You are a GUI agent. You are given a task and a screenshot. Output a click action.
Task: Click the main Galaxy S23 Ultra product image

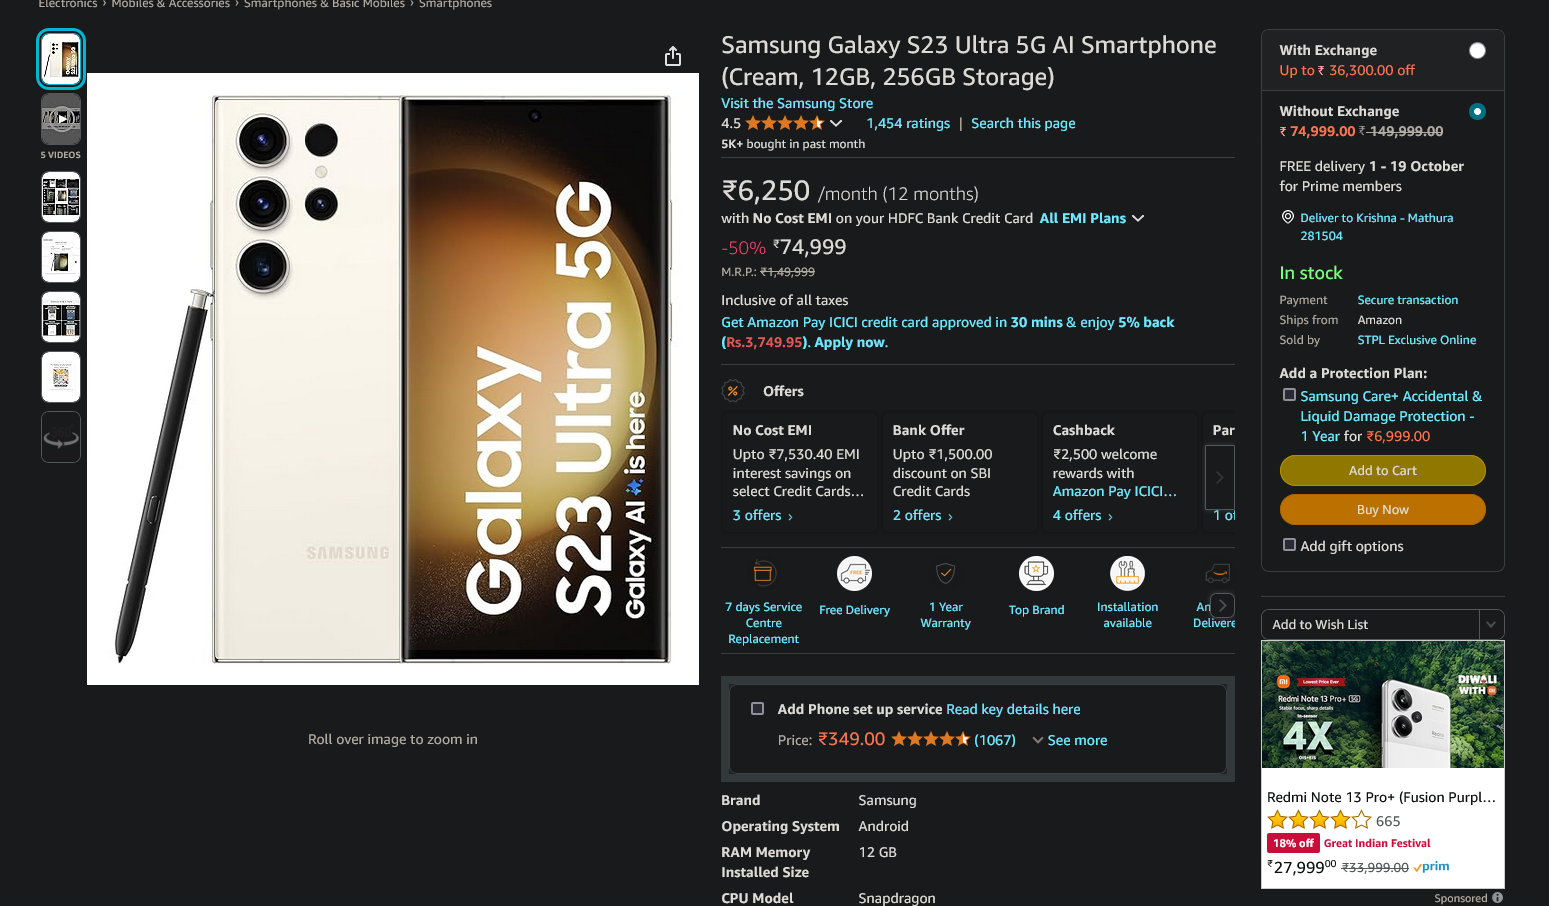pos(393,379)
